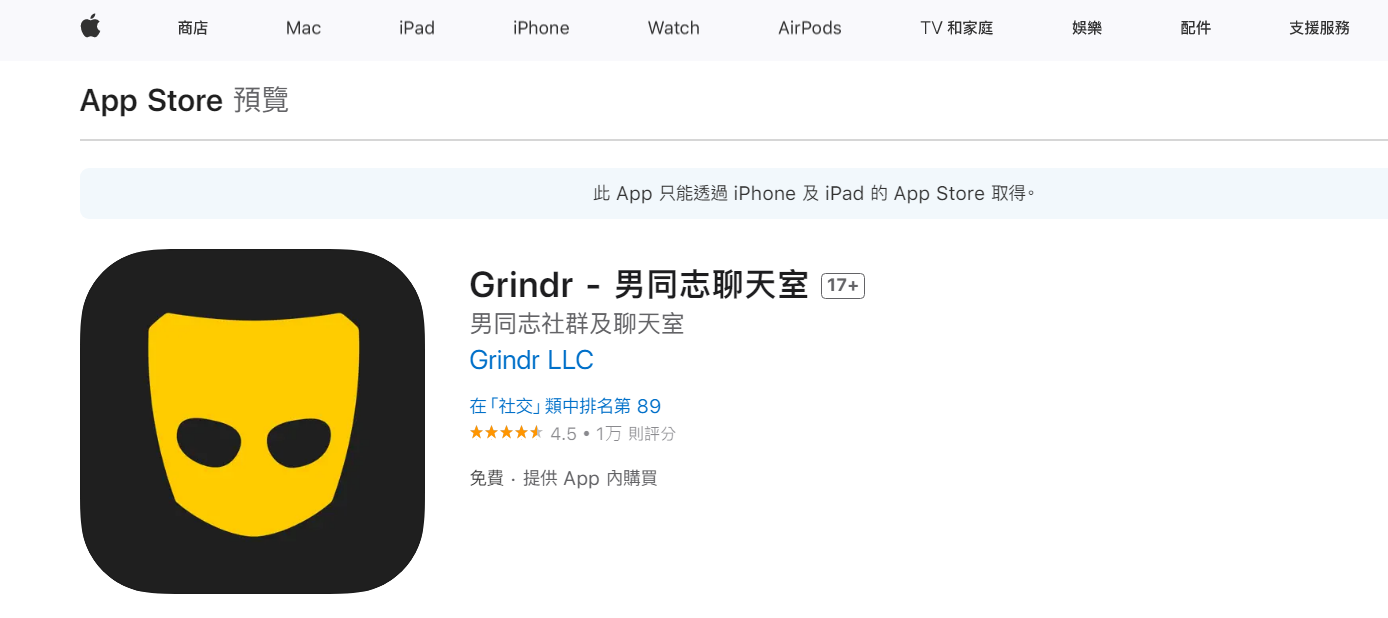Click the Apple logo icon
The image size is (1388, 618).
91,28
